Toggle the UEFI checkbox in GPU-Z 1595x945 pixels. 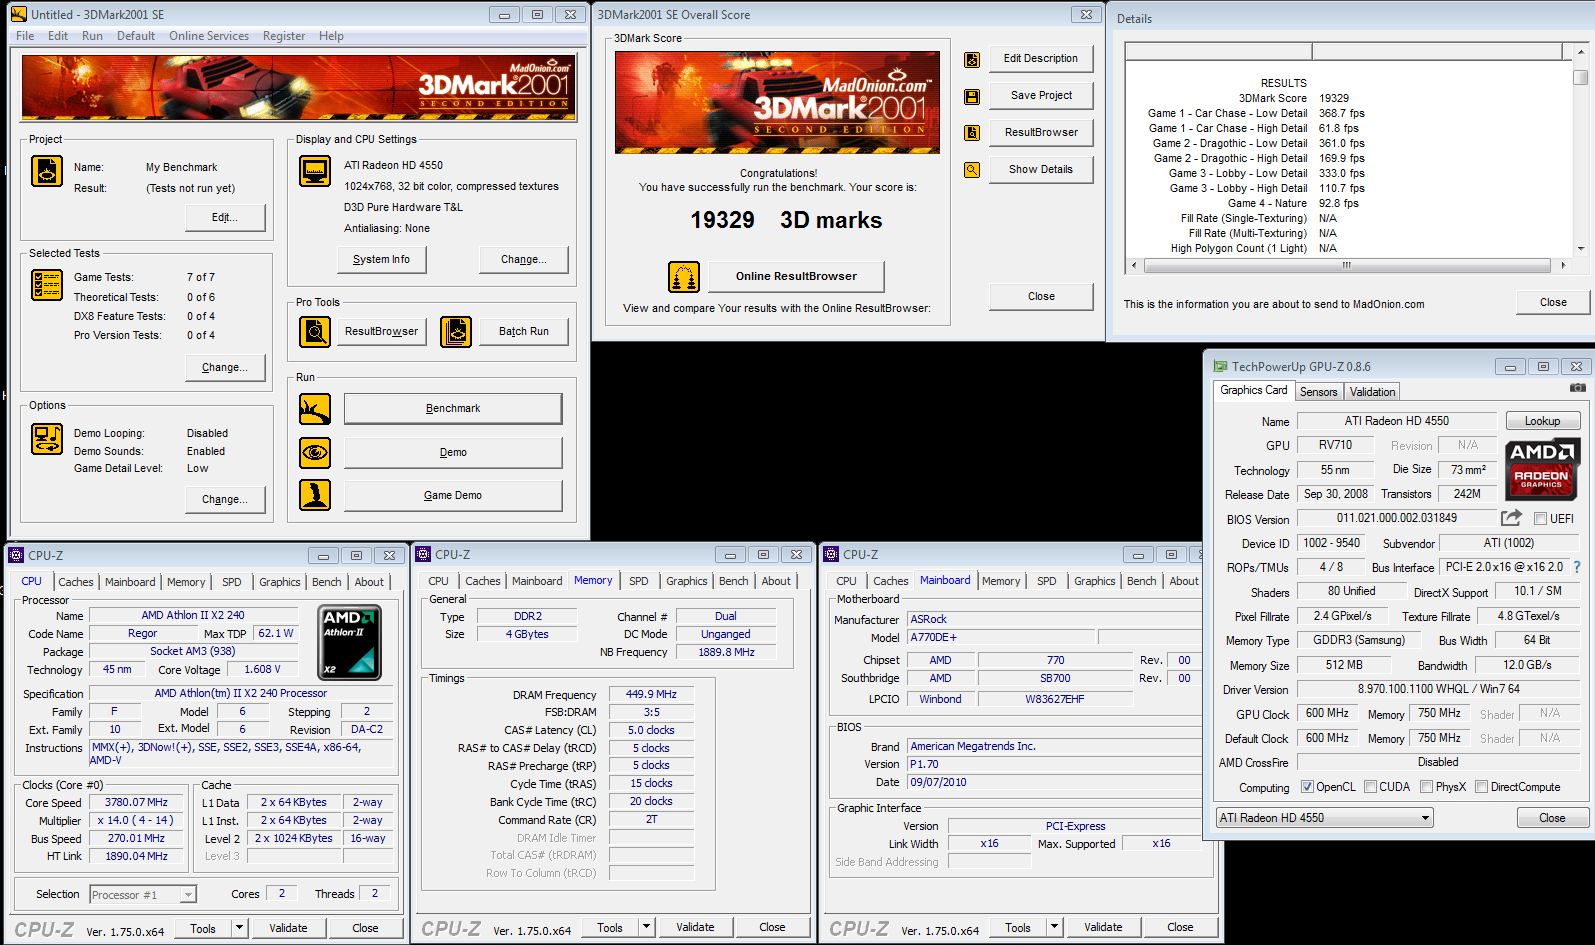(x=1540, y=519)
